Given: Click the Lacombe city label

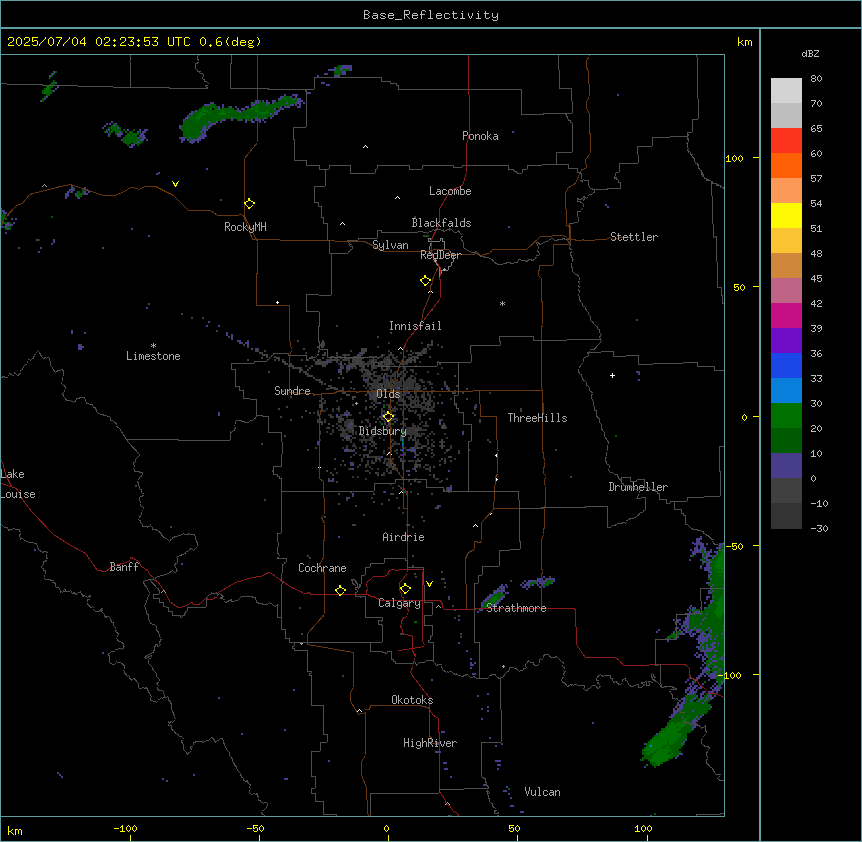Looking at the screenshot, I should point(450,191).
